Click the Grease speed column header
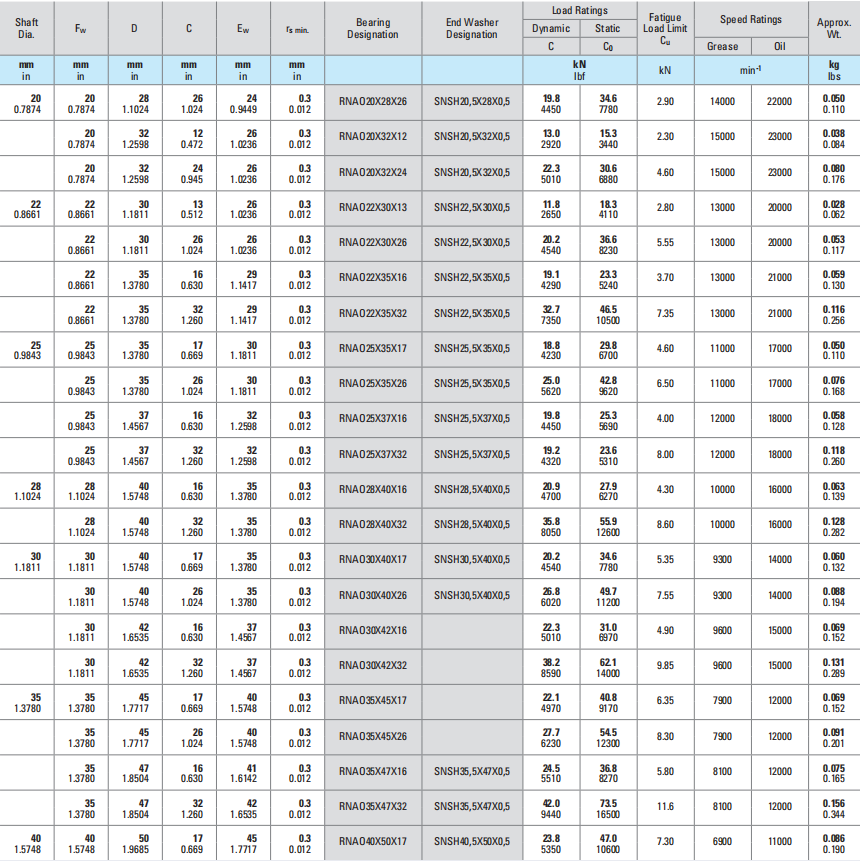860x861 pixels. click(722, 46)
